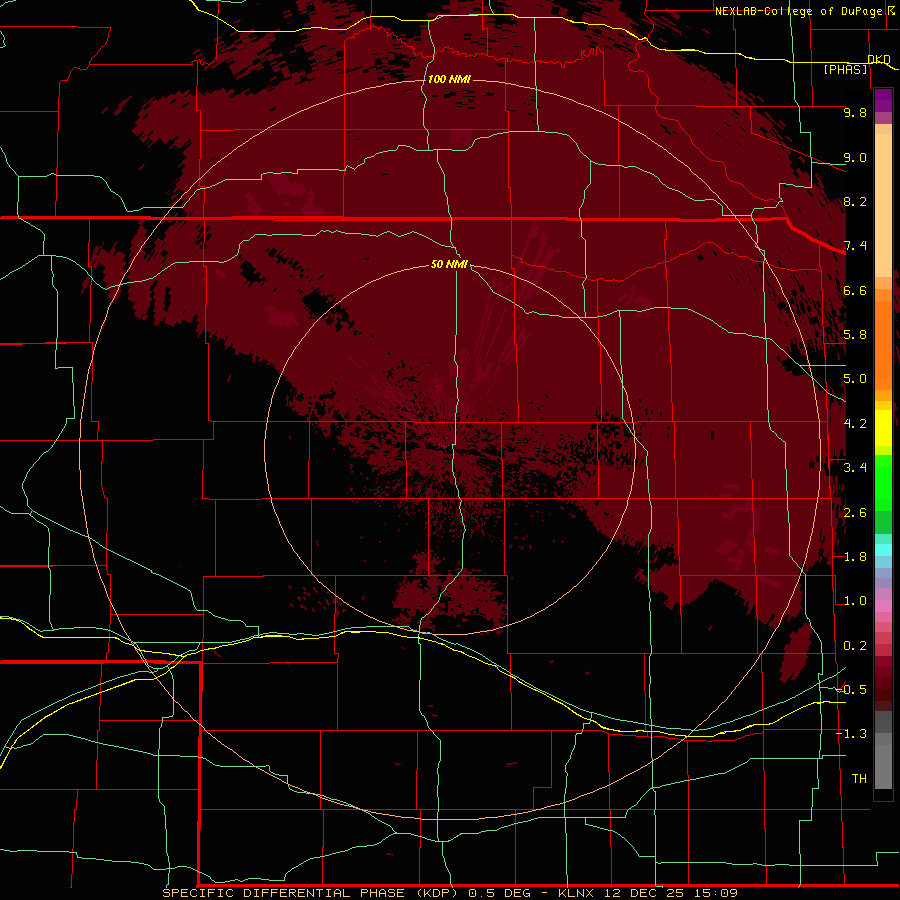Click the 100 NMI range ring label
The image size is (900, 900).
449,79
